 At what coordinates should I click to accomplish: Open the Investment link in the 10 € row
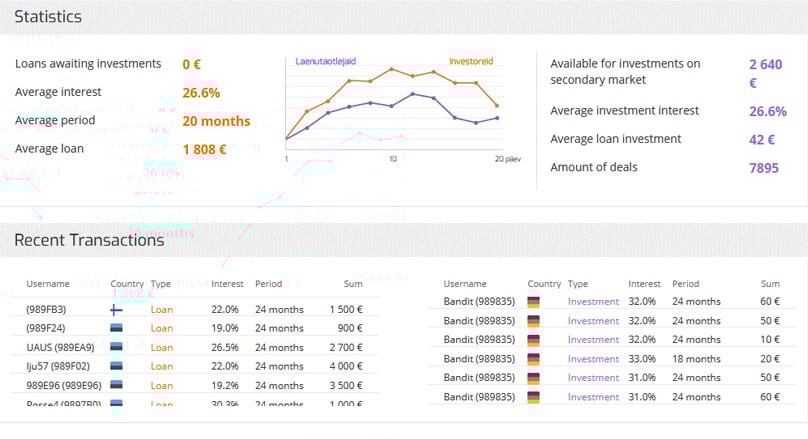point(593,340)
